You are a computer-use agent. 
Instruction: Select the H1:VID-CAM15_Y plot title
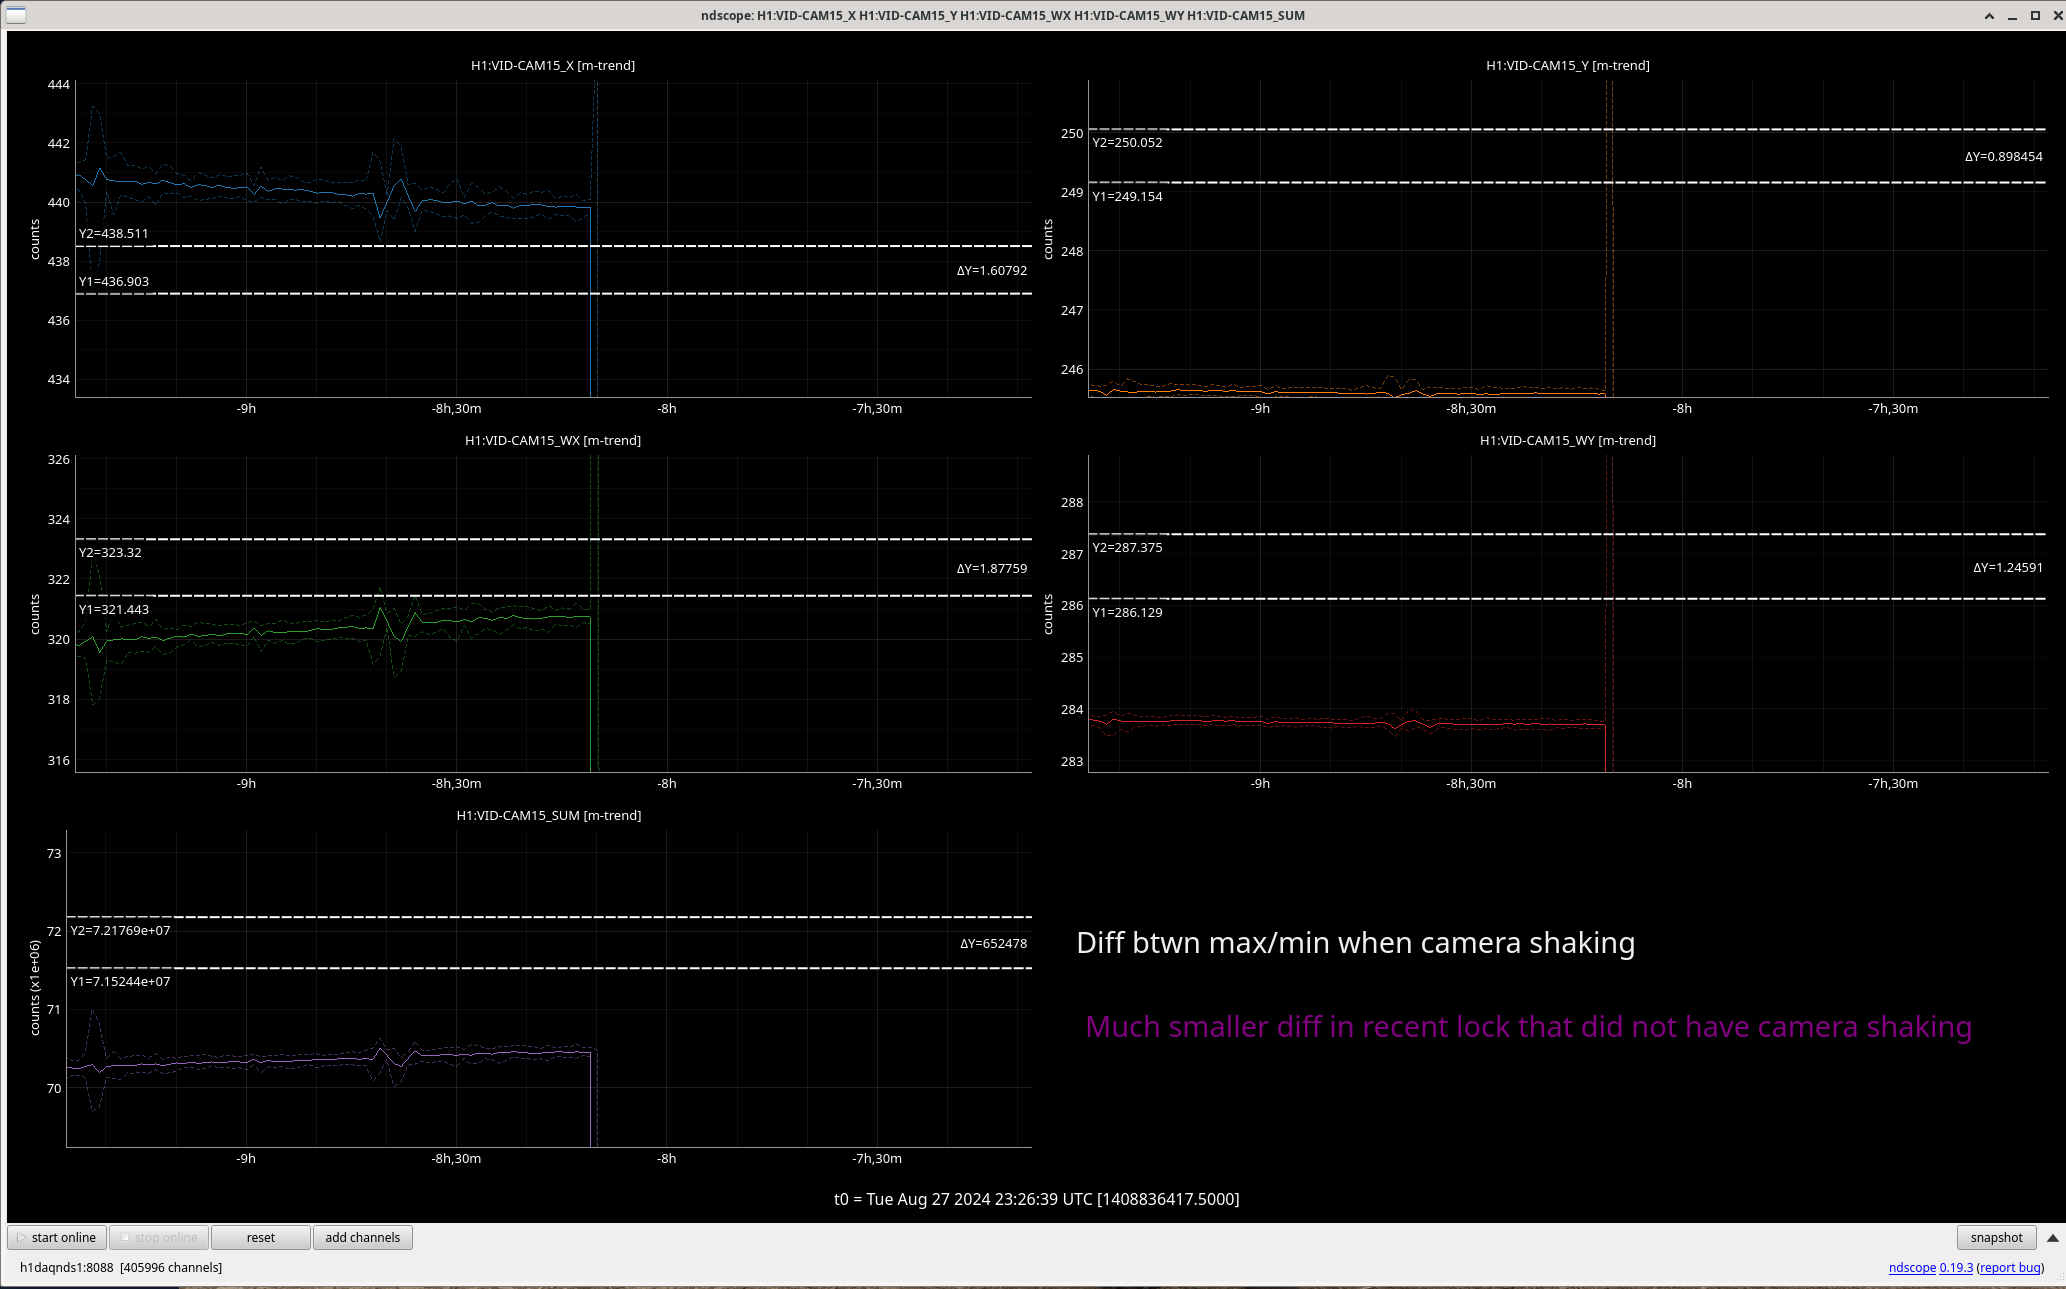click(1568, 65)
